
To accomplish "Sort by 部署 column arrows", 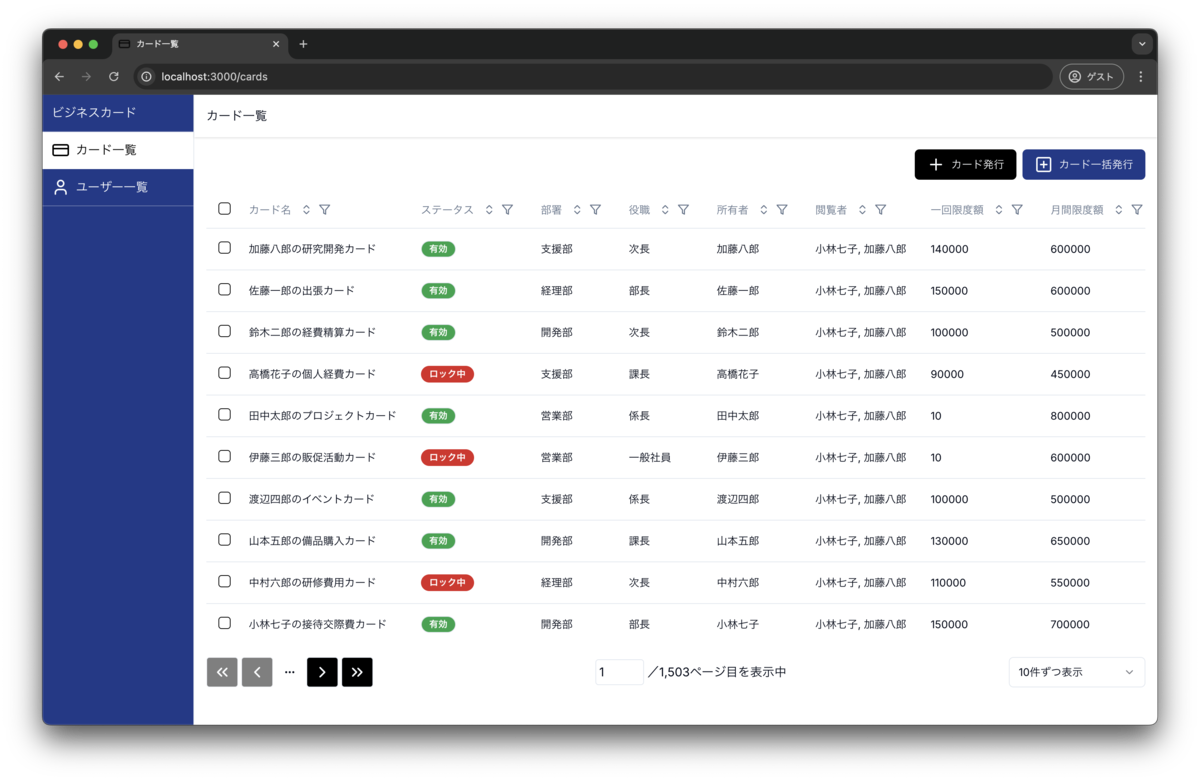I will (577, 210).
